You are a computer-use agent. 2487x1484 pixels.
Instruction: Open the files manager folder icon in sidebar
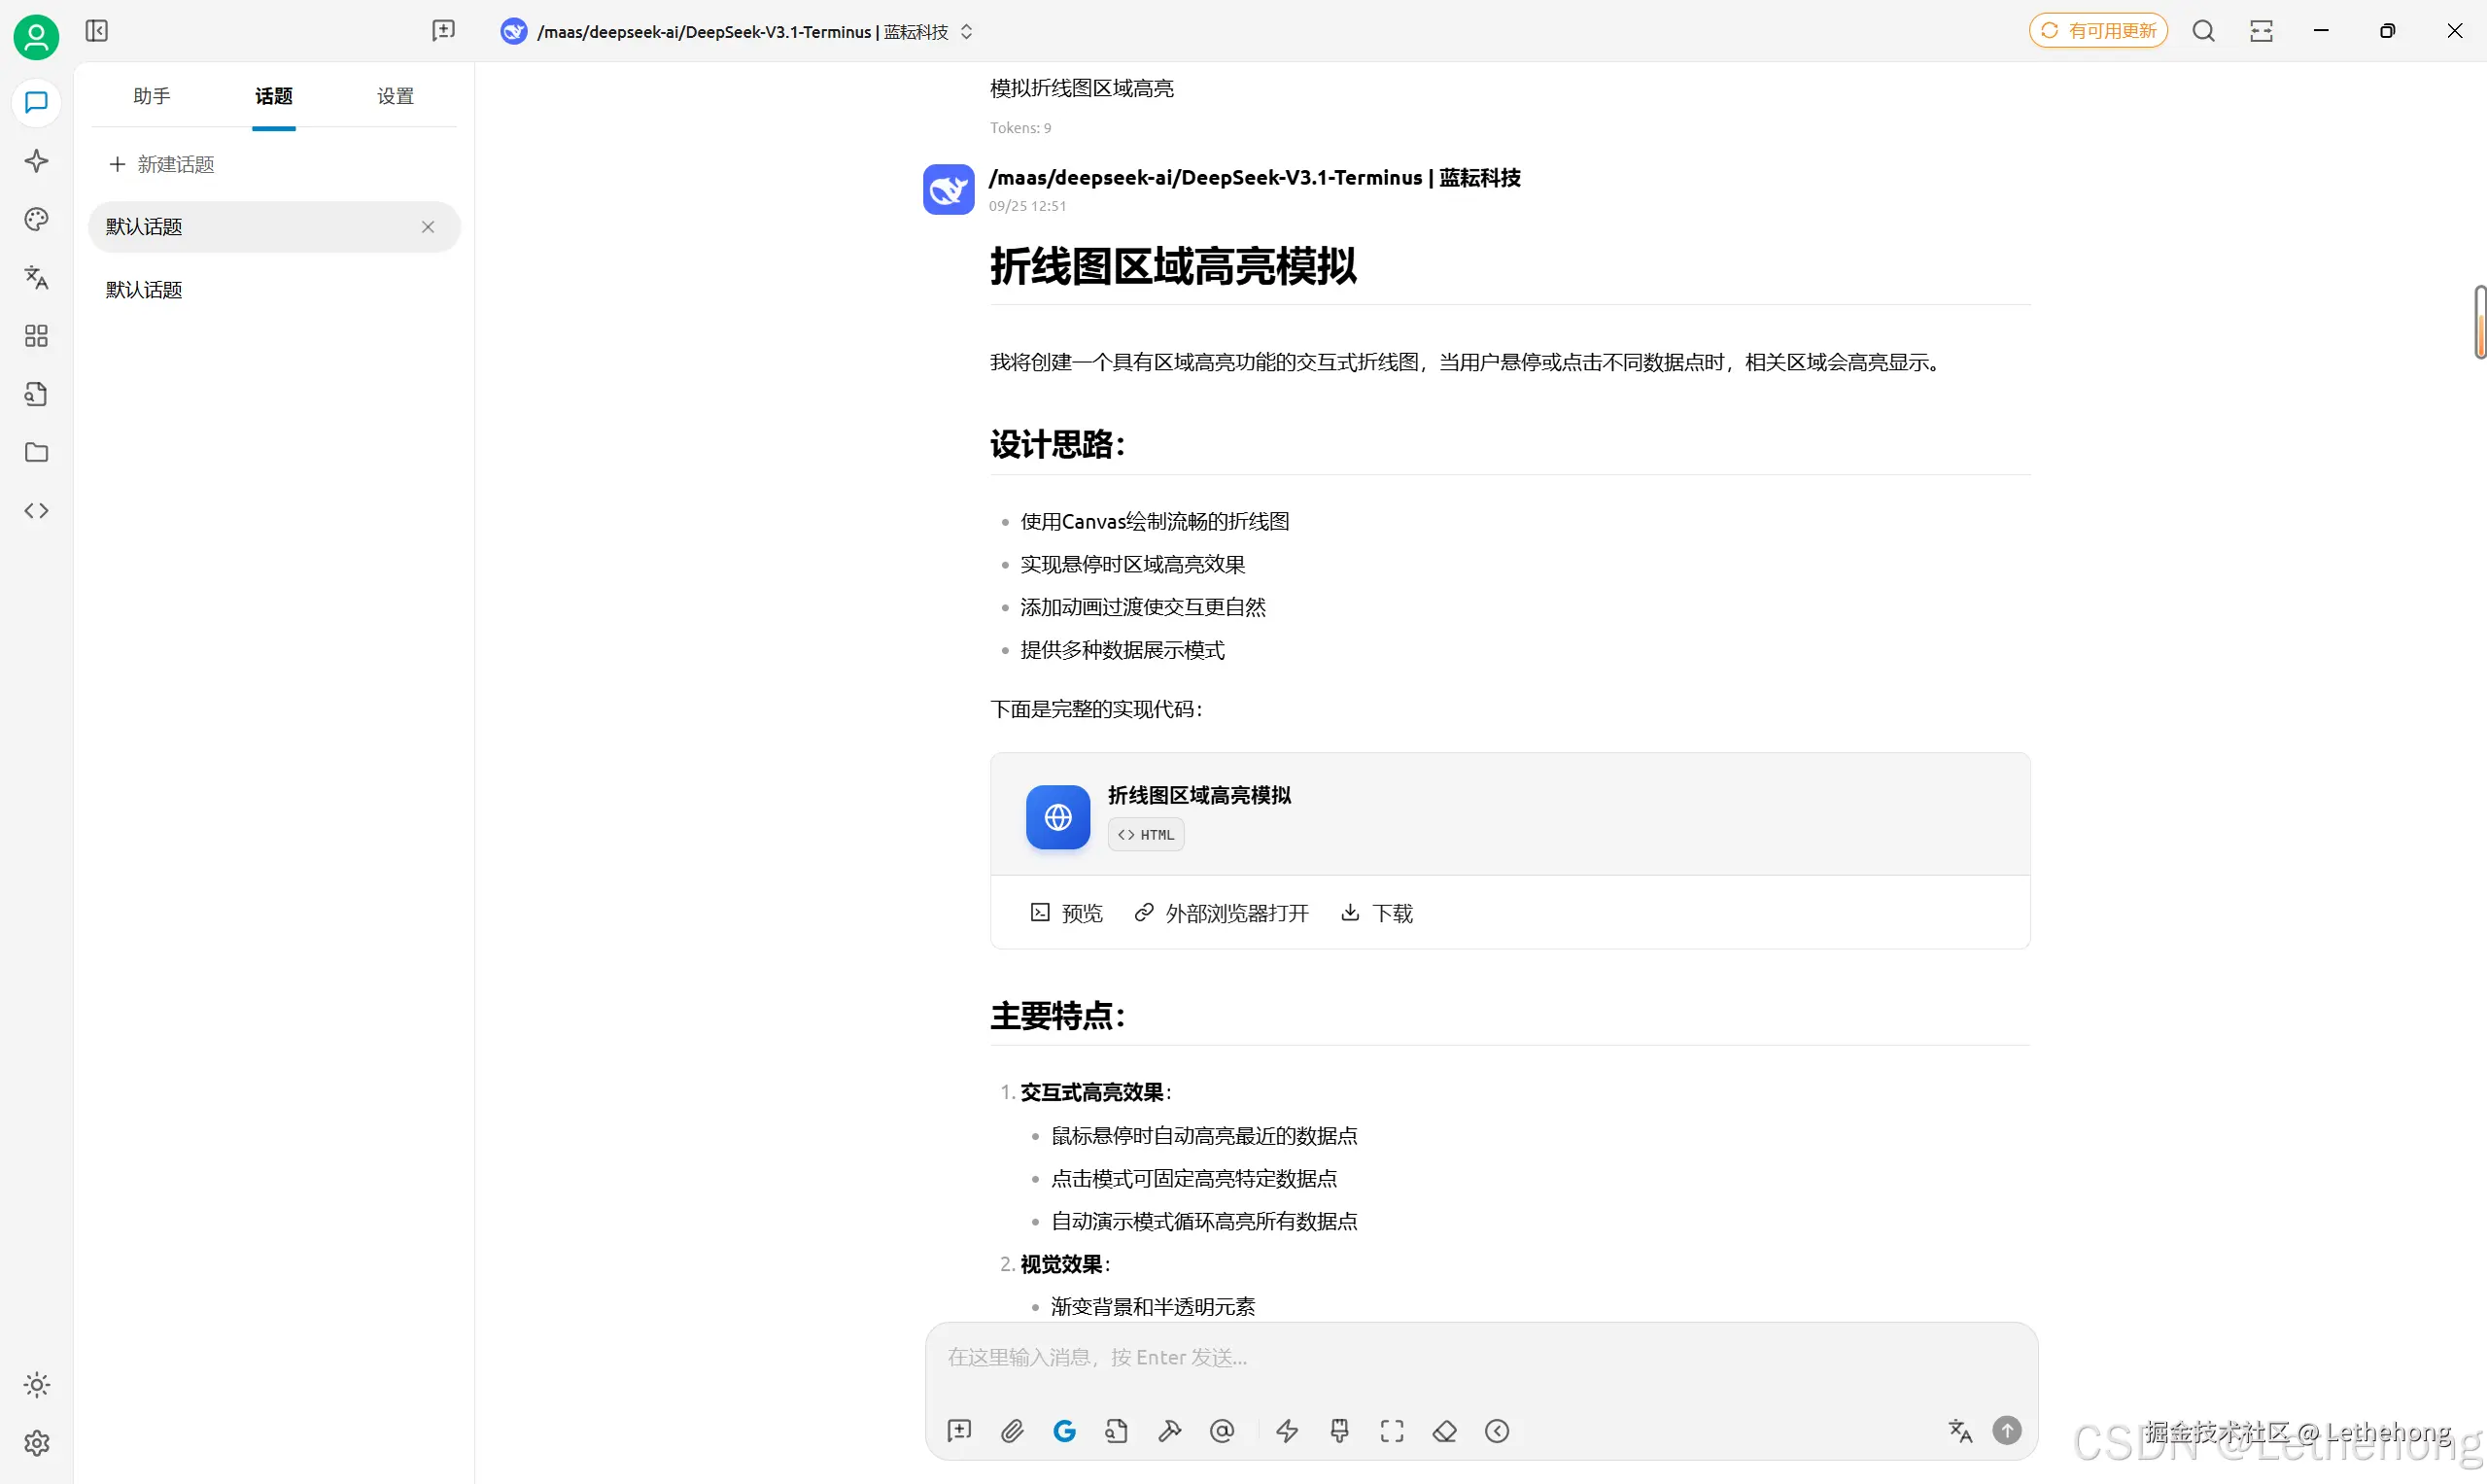pos(36,453)
